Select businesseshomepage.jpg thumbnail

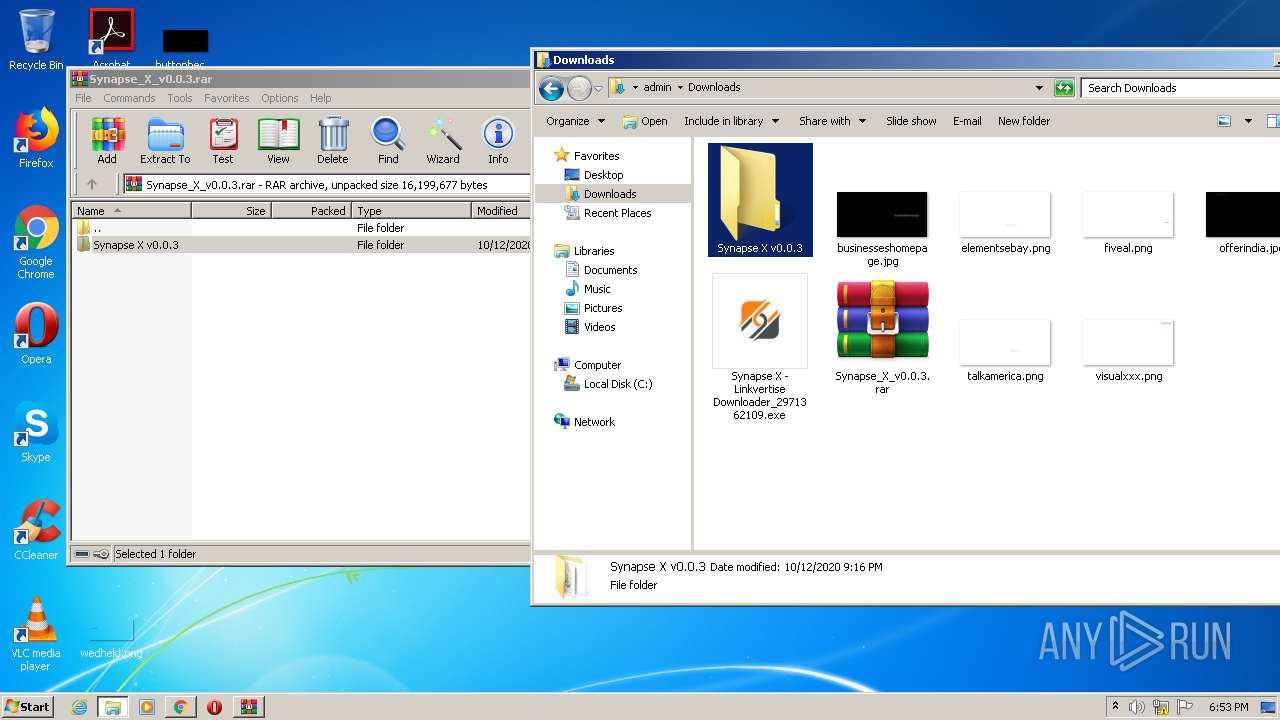click(882, 228)
